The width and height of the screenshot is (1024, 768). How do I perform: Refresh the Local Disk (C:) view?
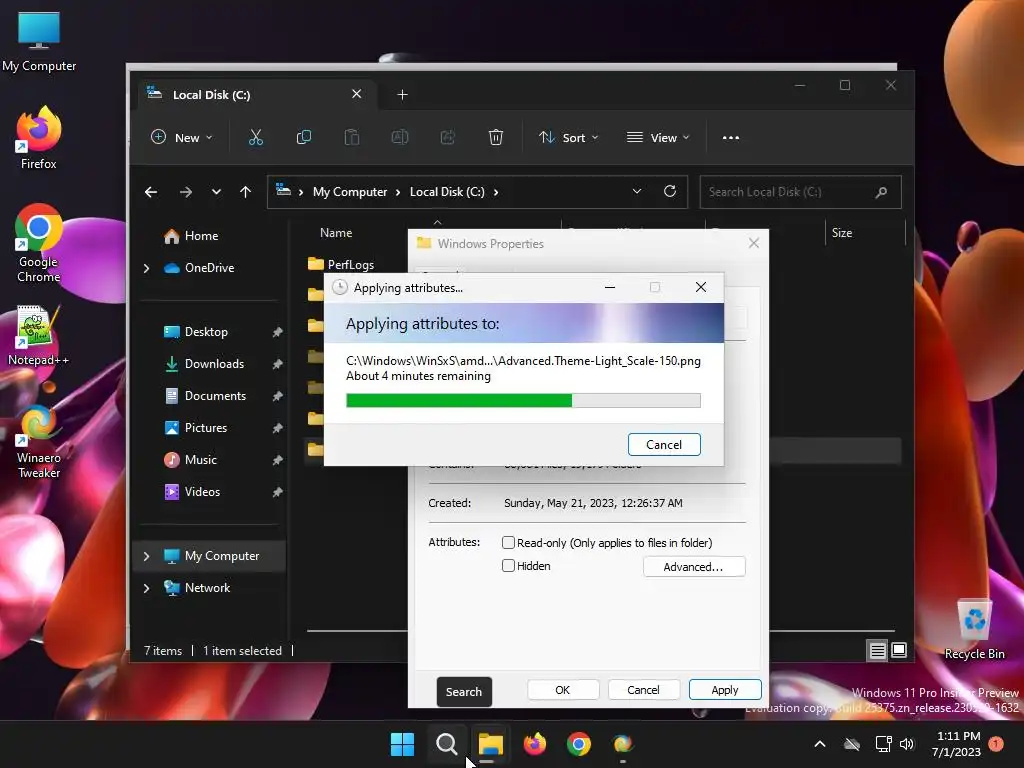tap(670, 191)
